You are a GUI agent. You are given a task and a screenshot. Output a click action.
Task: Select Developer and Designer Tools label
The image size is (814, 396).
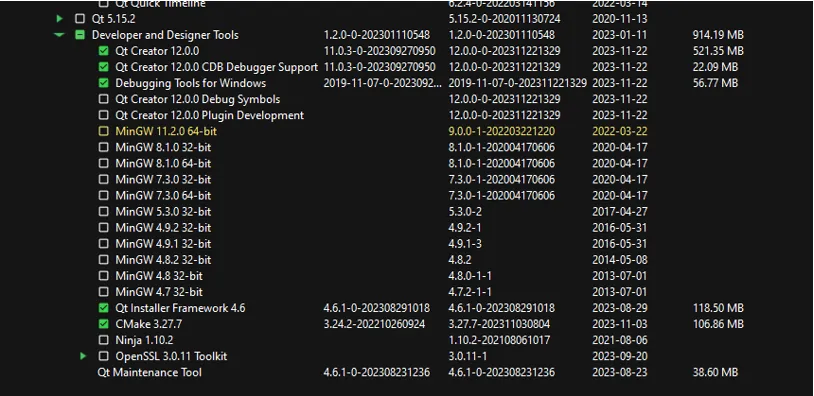point(165,35)
